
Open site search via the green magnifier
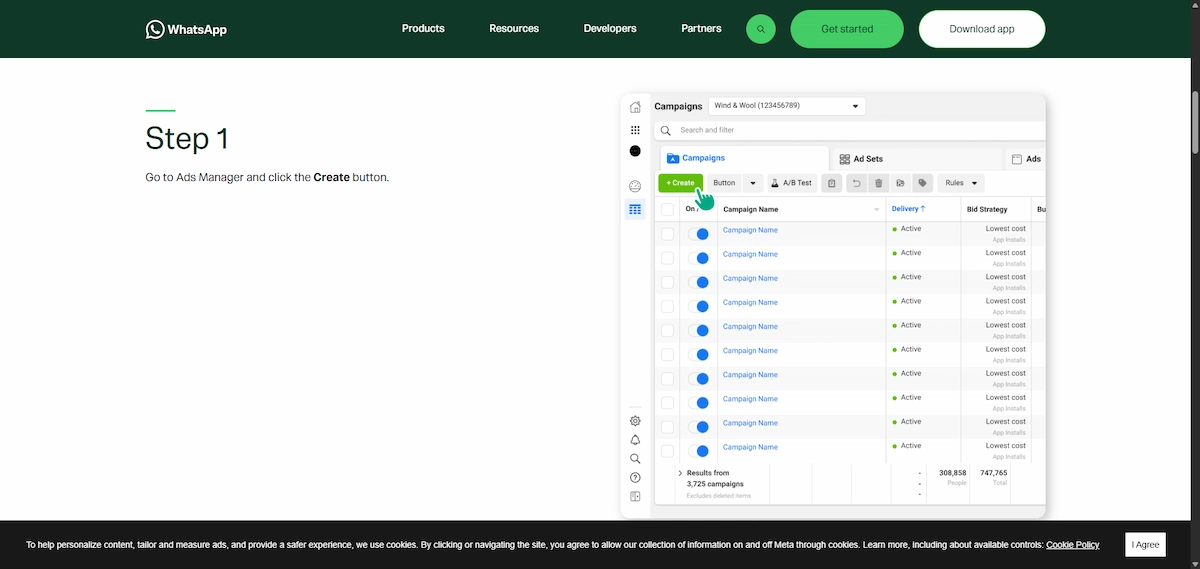coord(761,29)
